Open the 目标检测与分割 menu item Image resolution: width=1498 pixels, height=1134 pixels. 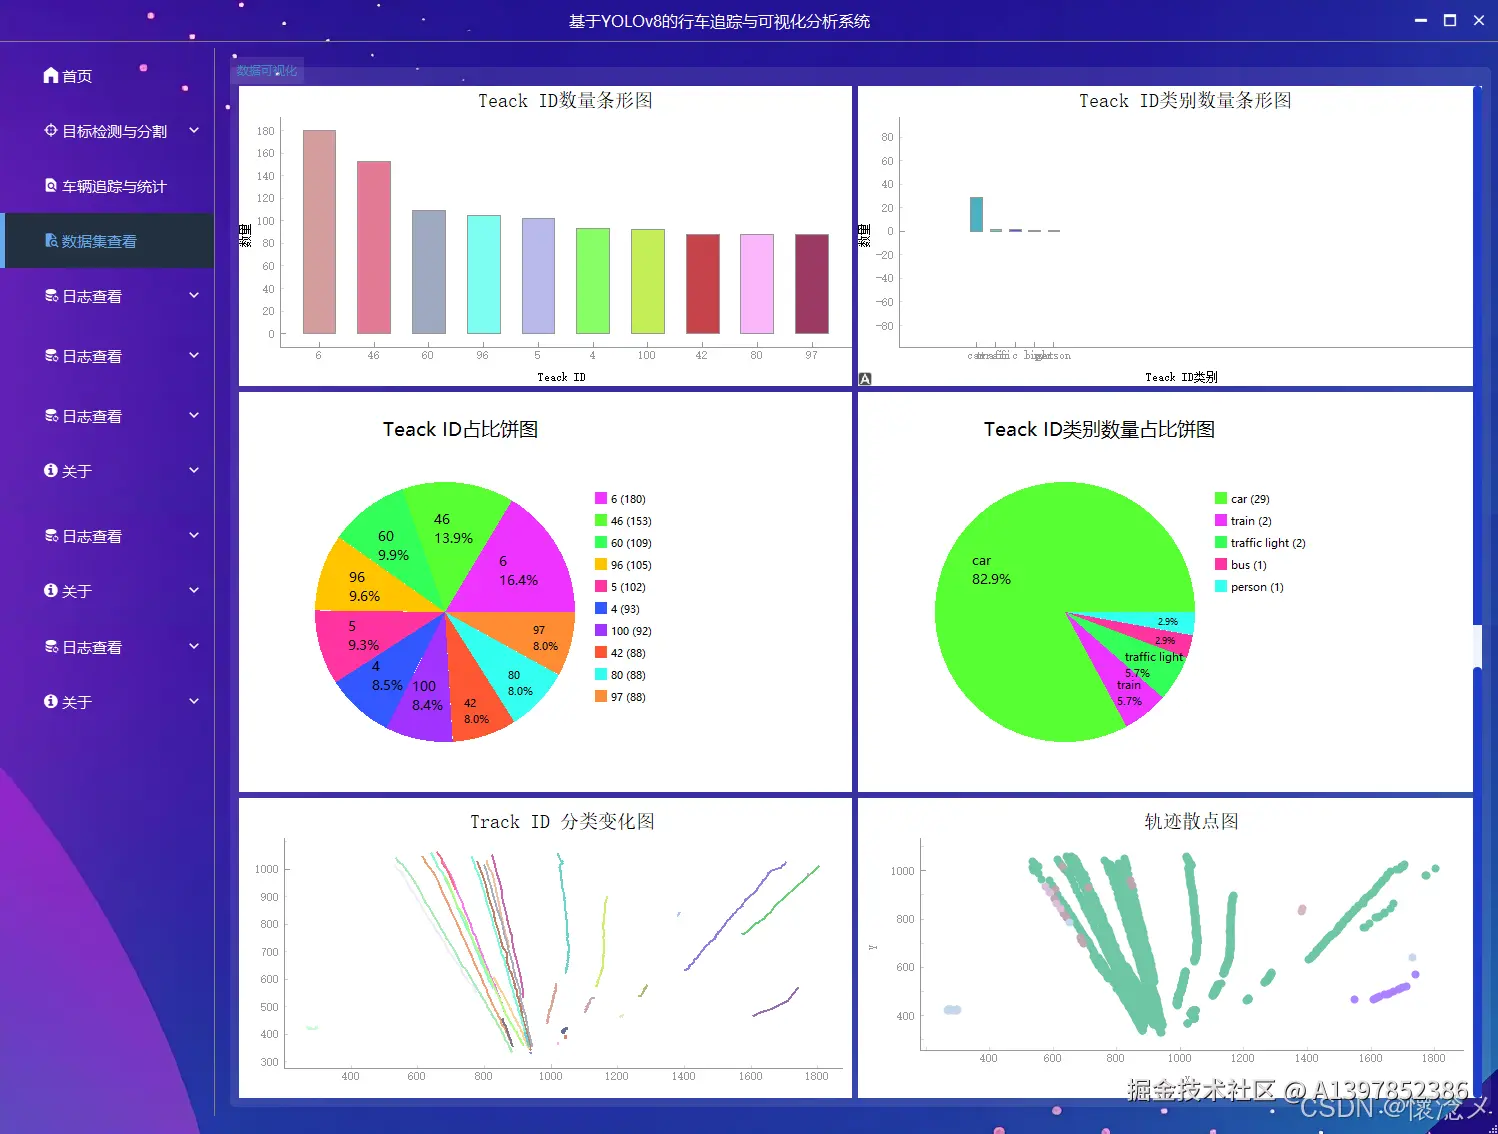click(x=107, y=131)
